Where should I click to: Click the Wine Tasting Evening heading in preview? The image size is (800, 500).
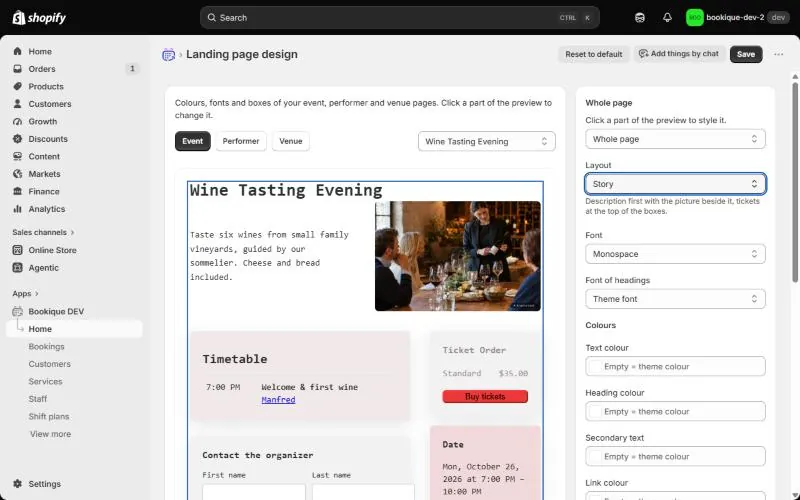(286, 190)
